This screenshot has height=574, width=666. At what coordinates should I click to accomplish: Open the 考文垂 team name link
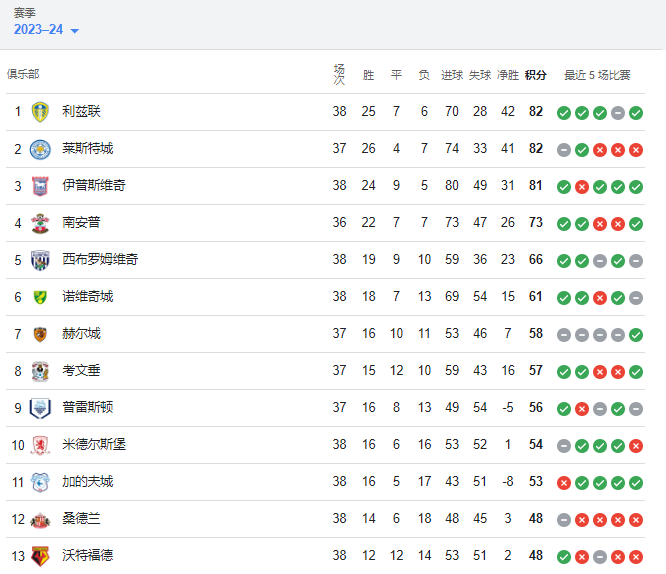tap(81, 370)
